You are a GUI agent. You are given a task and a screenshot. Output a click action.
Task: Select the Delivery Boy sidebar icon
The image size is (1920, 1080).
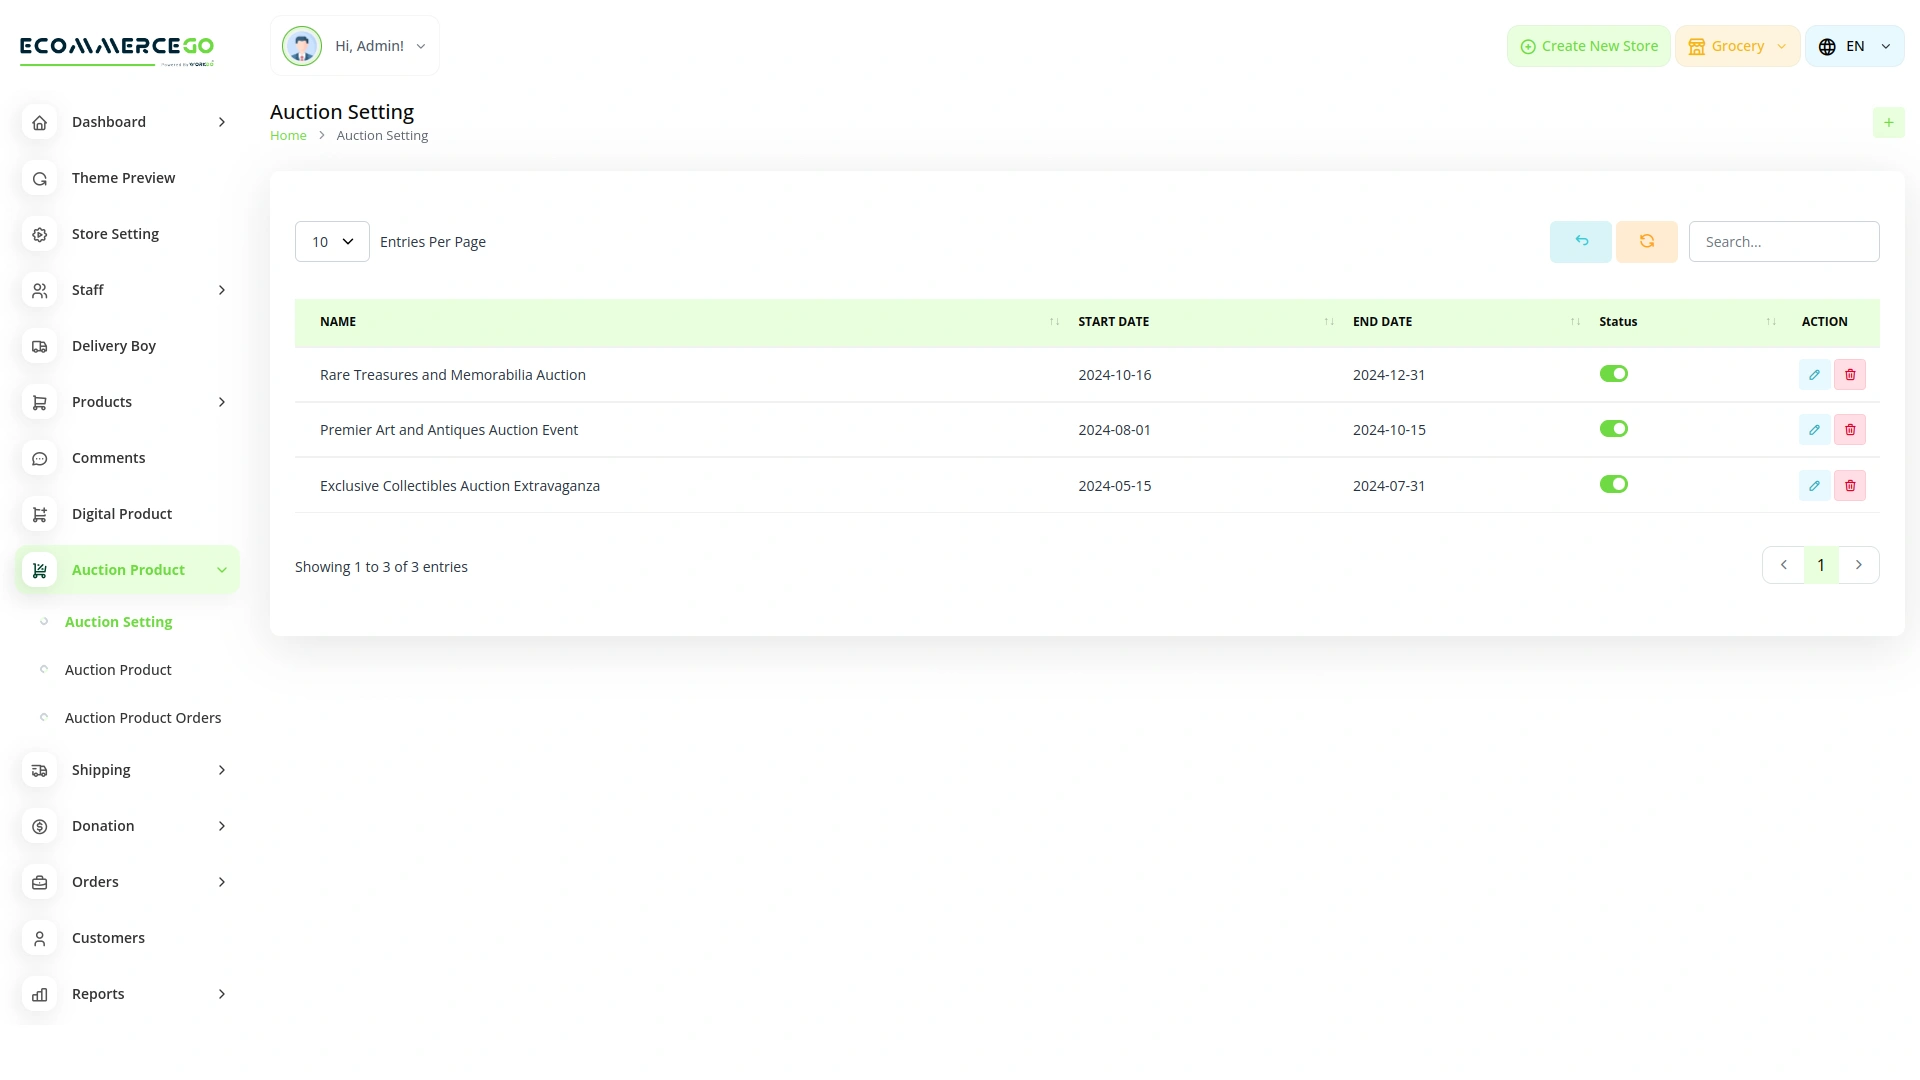39,346
